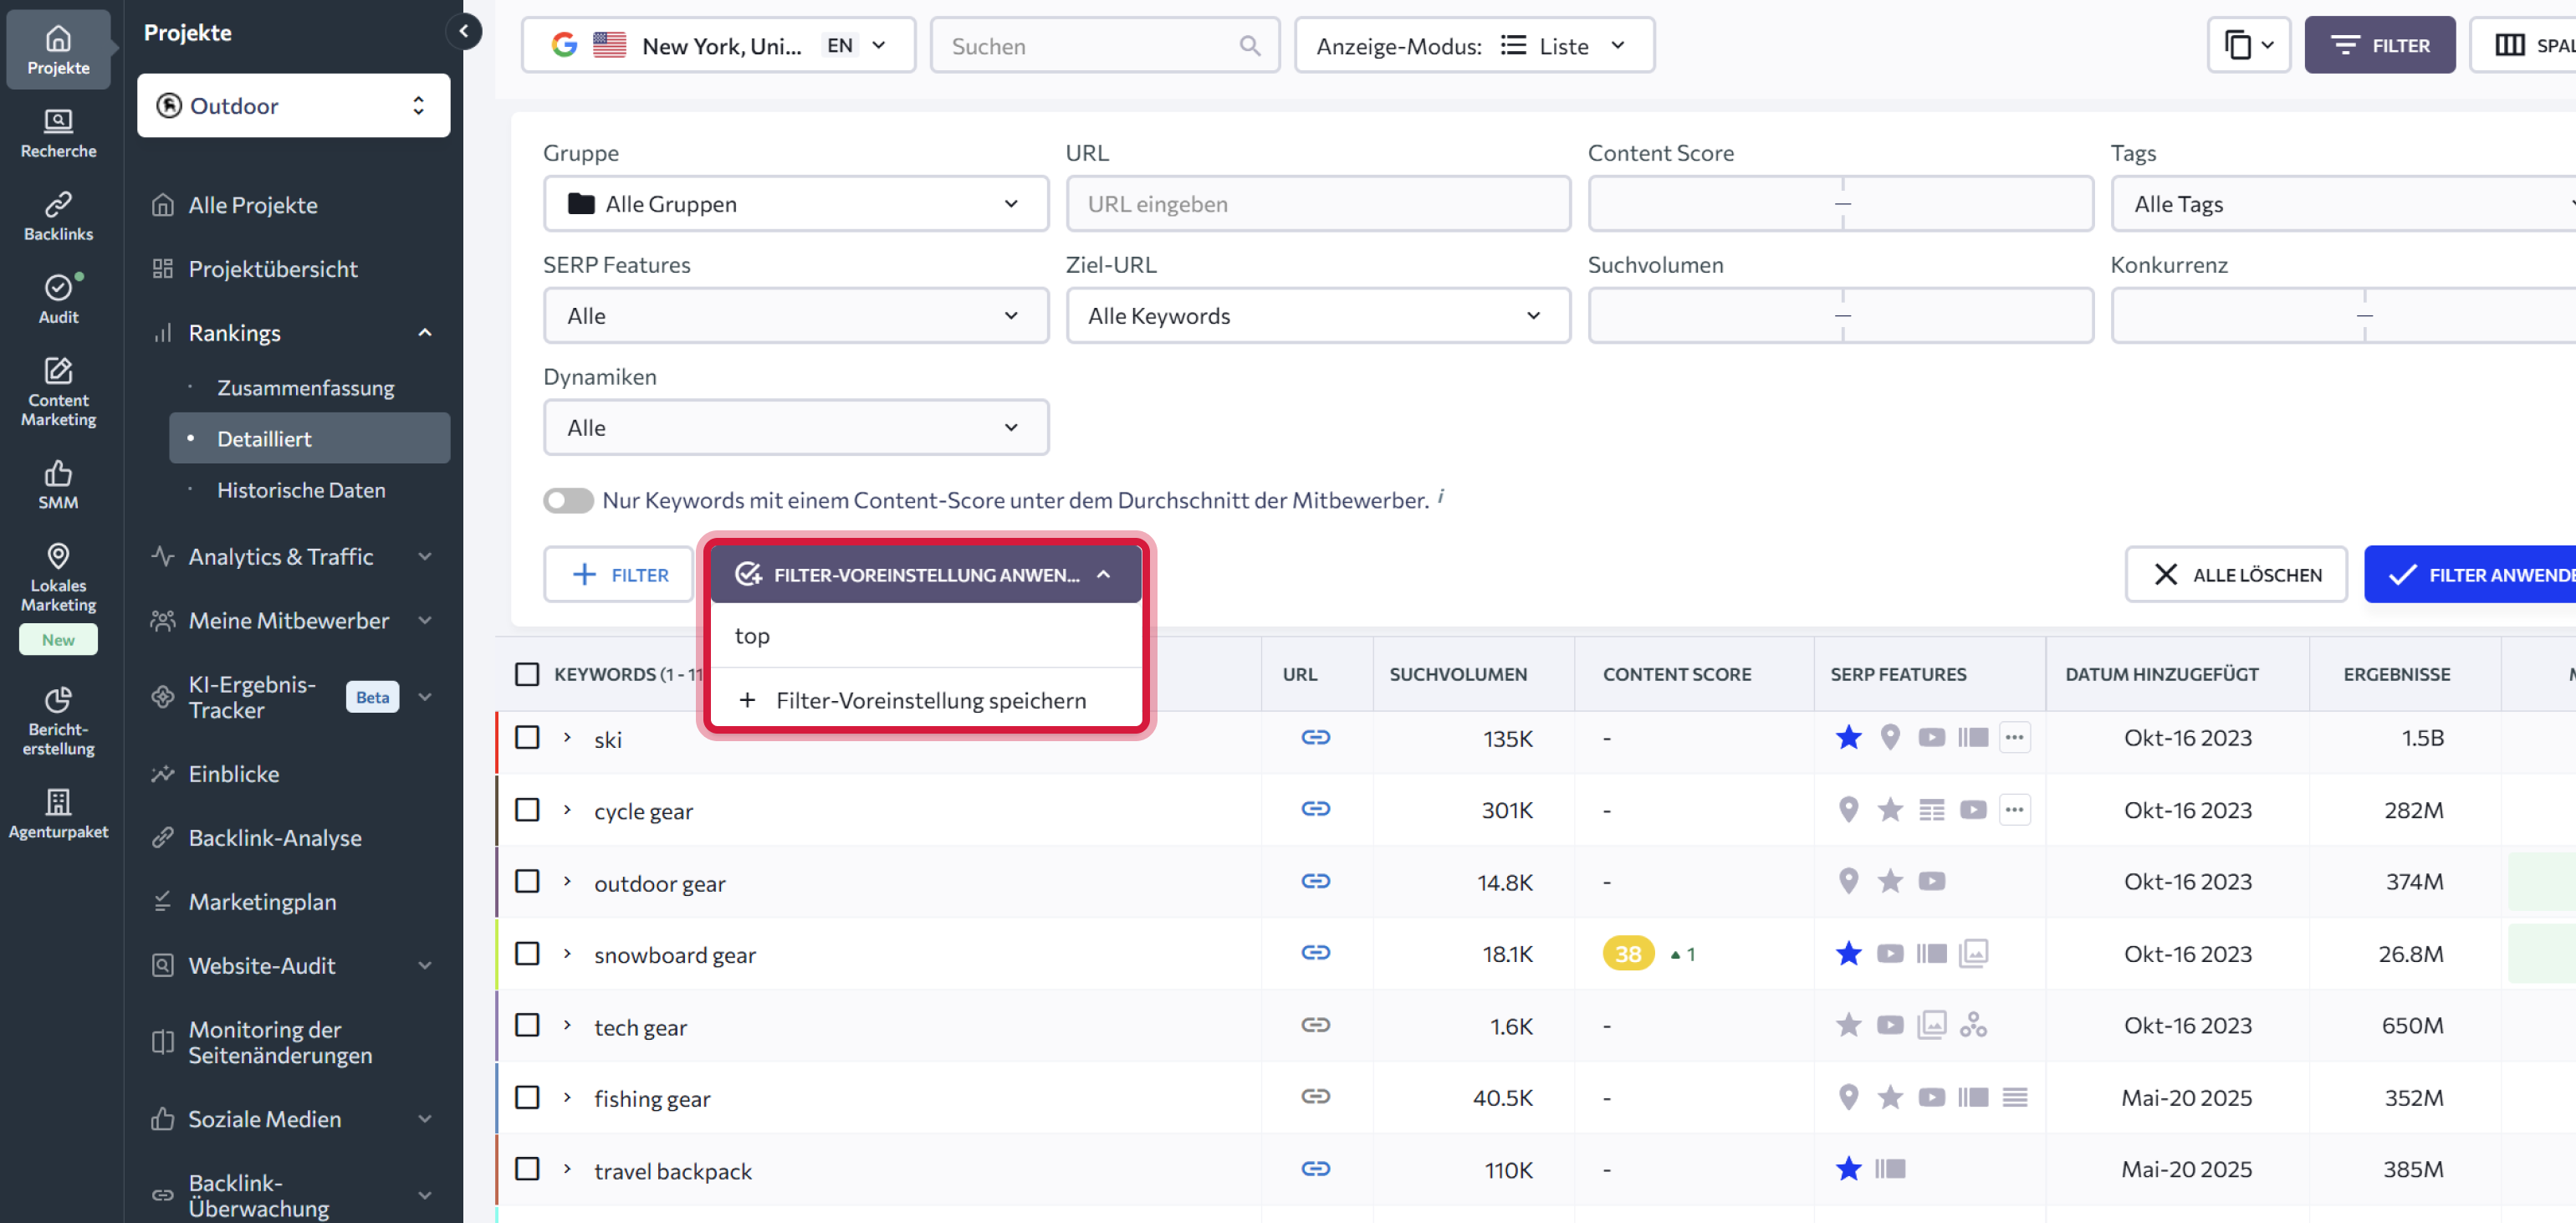Click the URL eingeben field
Viewport: 2576px width, 1223px height.
point(1318,204)
